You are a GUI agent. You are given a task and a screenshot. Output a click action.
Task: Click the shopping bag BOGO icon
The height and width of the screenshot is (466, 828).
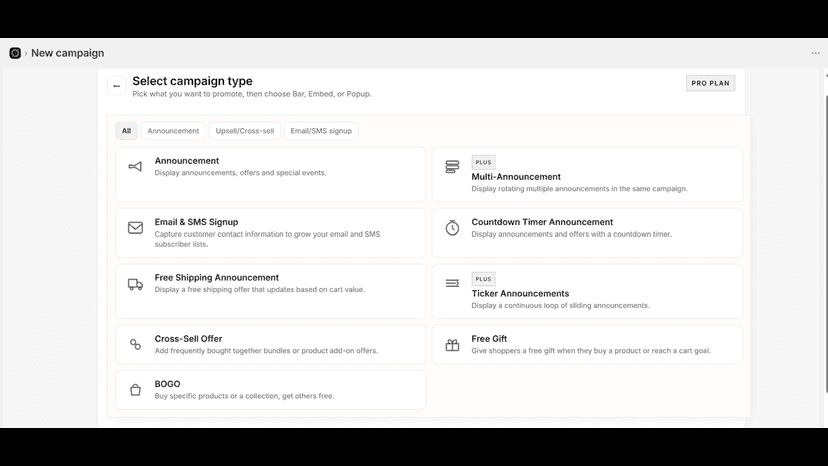(135, 390)
